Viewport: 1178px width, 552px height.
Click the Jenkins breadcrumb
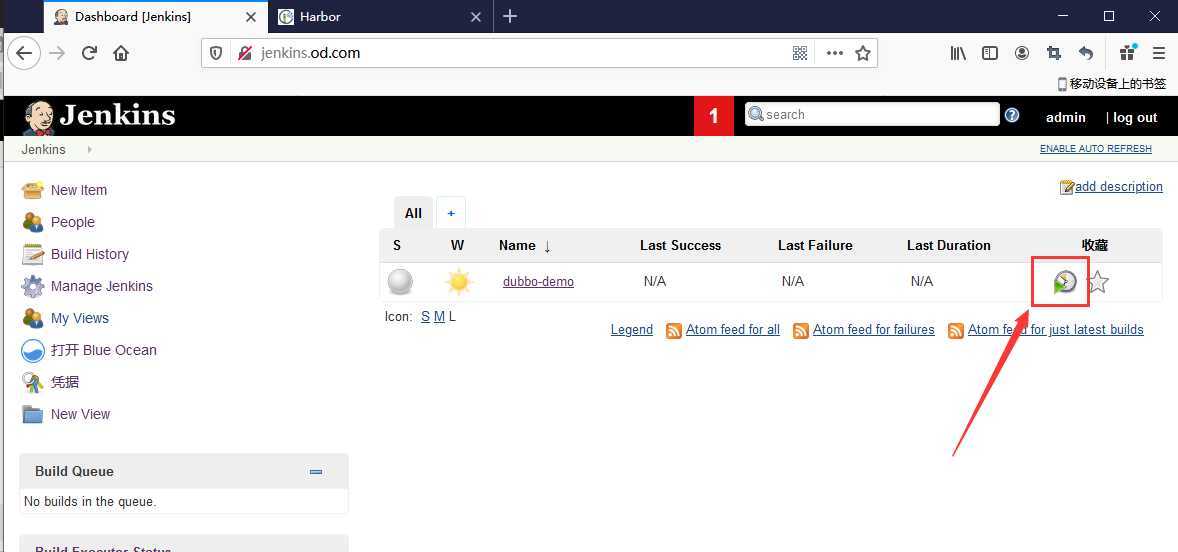[44, 149]
